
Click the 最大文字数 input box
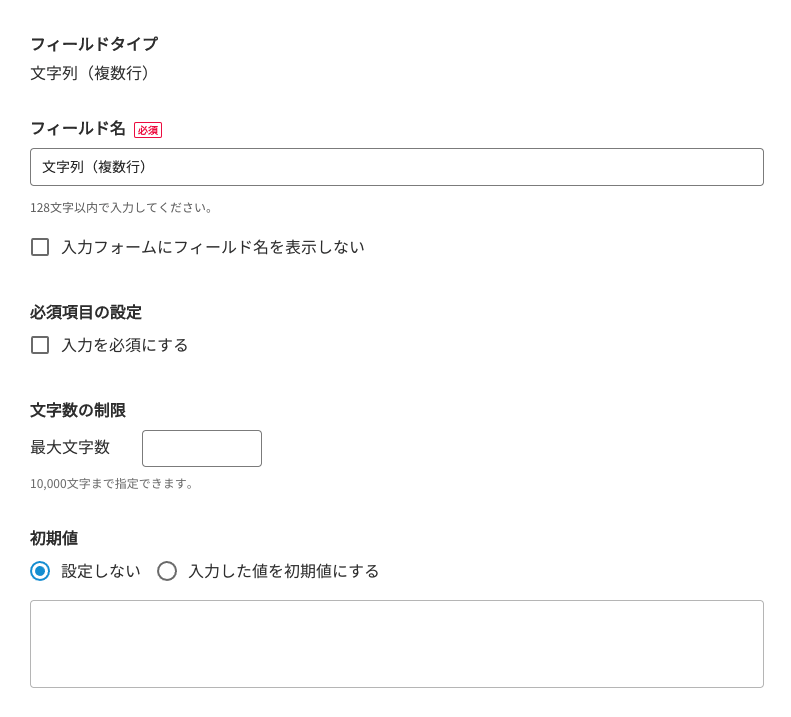click(x=201, y=448)
